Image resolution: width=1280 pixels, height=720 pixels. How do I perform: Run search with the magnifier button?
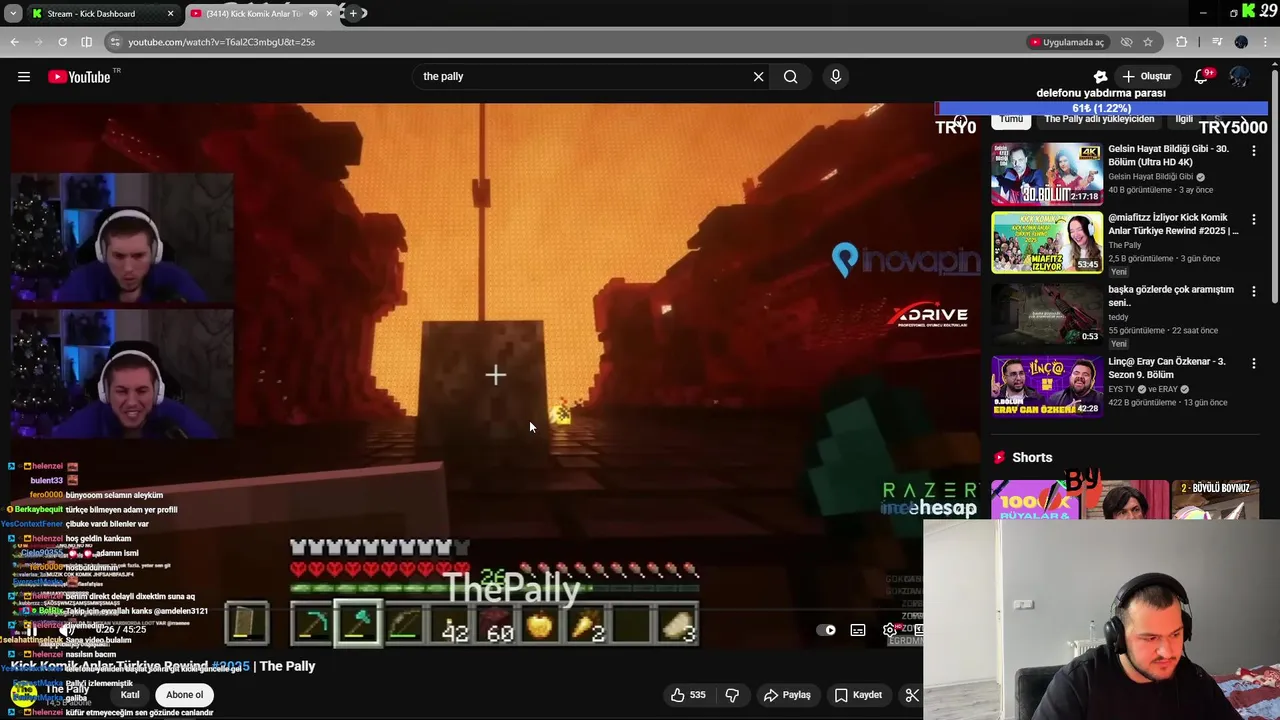pos(790,77)
